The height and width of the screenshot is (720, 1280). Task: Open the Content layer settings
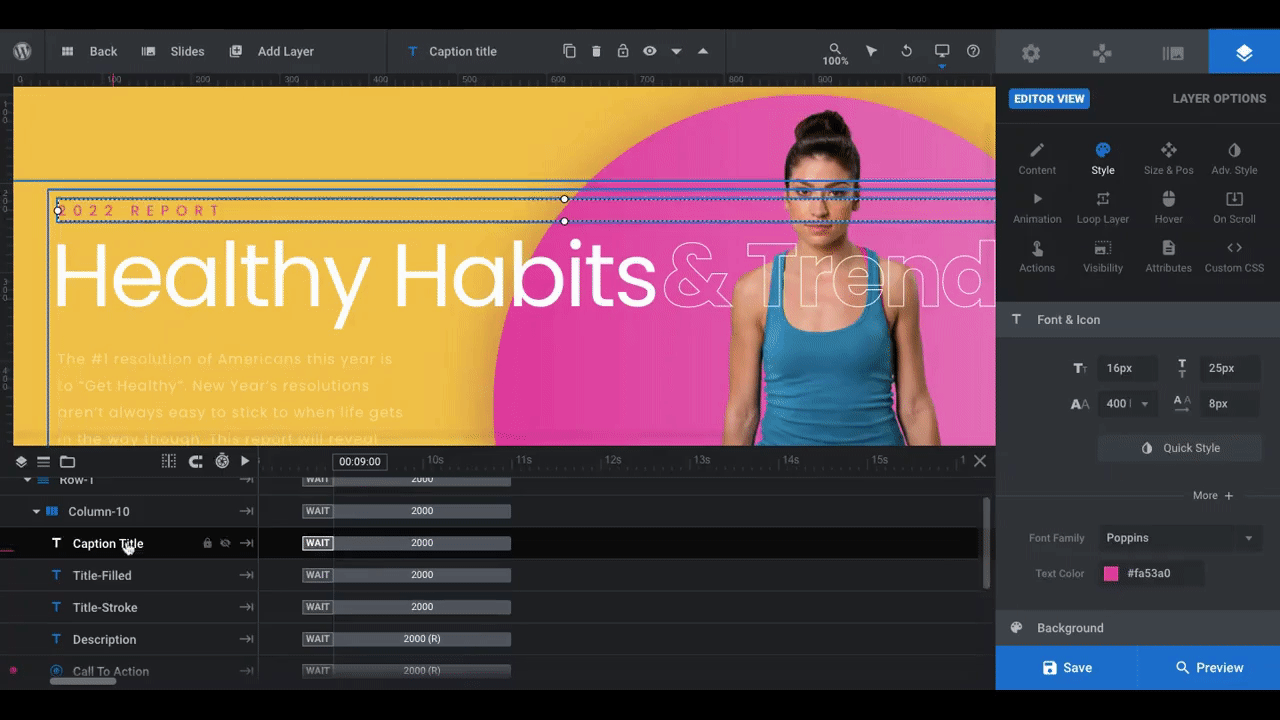(1037, 158)
